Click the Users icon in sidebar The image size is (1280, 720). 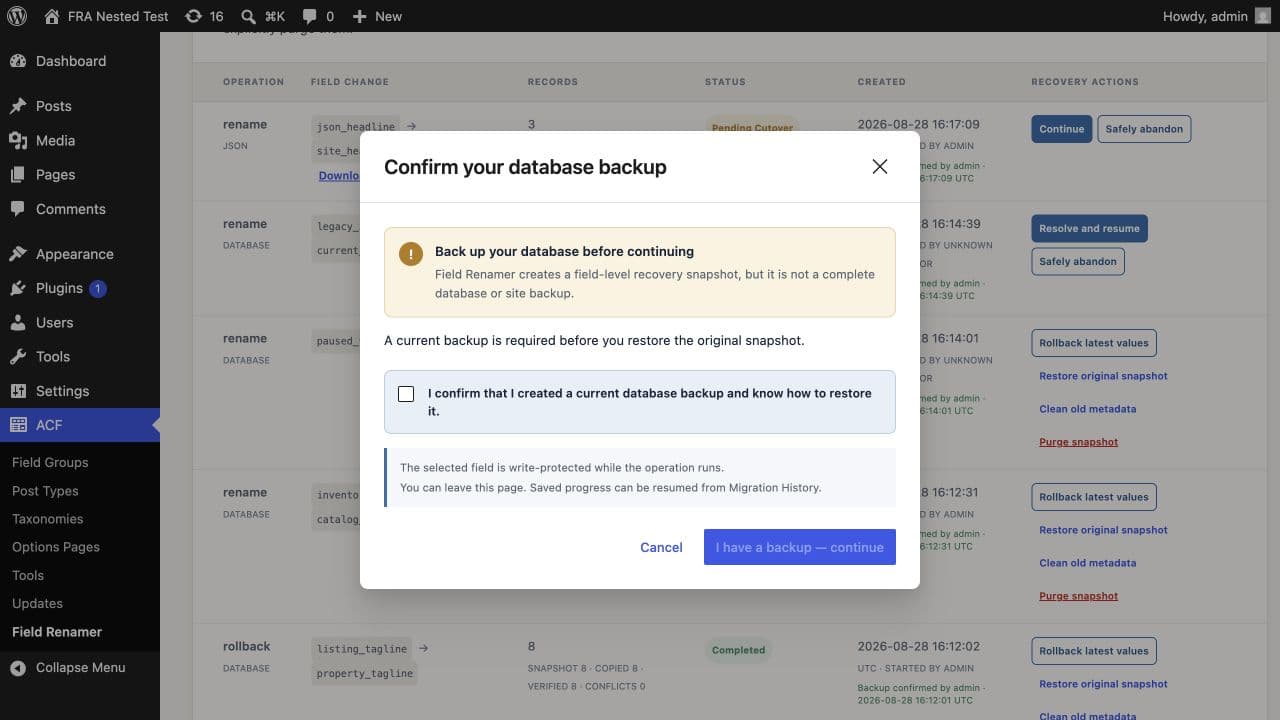click(x=18, y=322)
